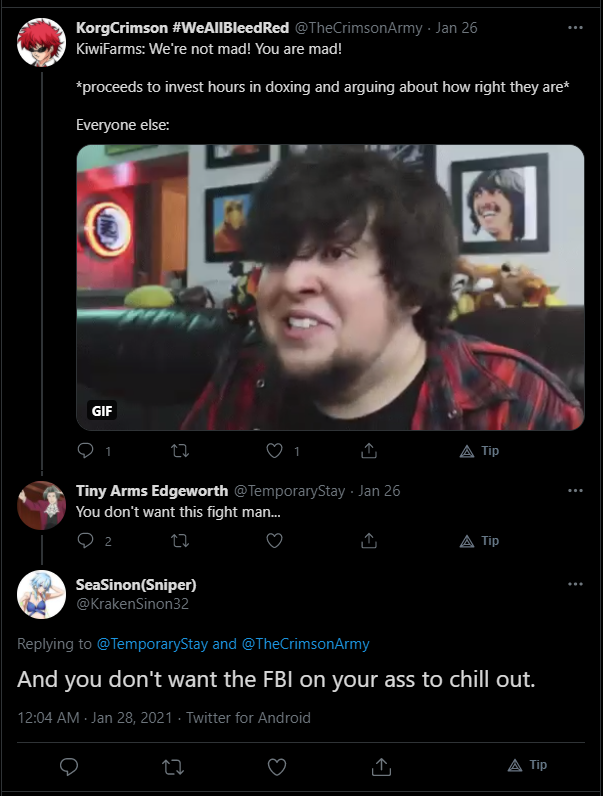The image size is (603, 796).
Task: Open more options for KorgCrimson's tweet
Action: click(575, 27)
